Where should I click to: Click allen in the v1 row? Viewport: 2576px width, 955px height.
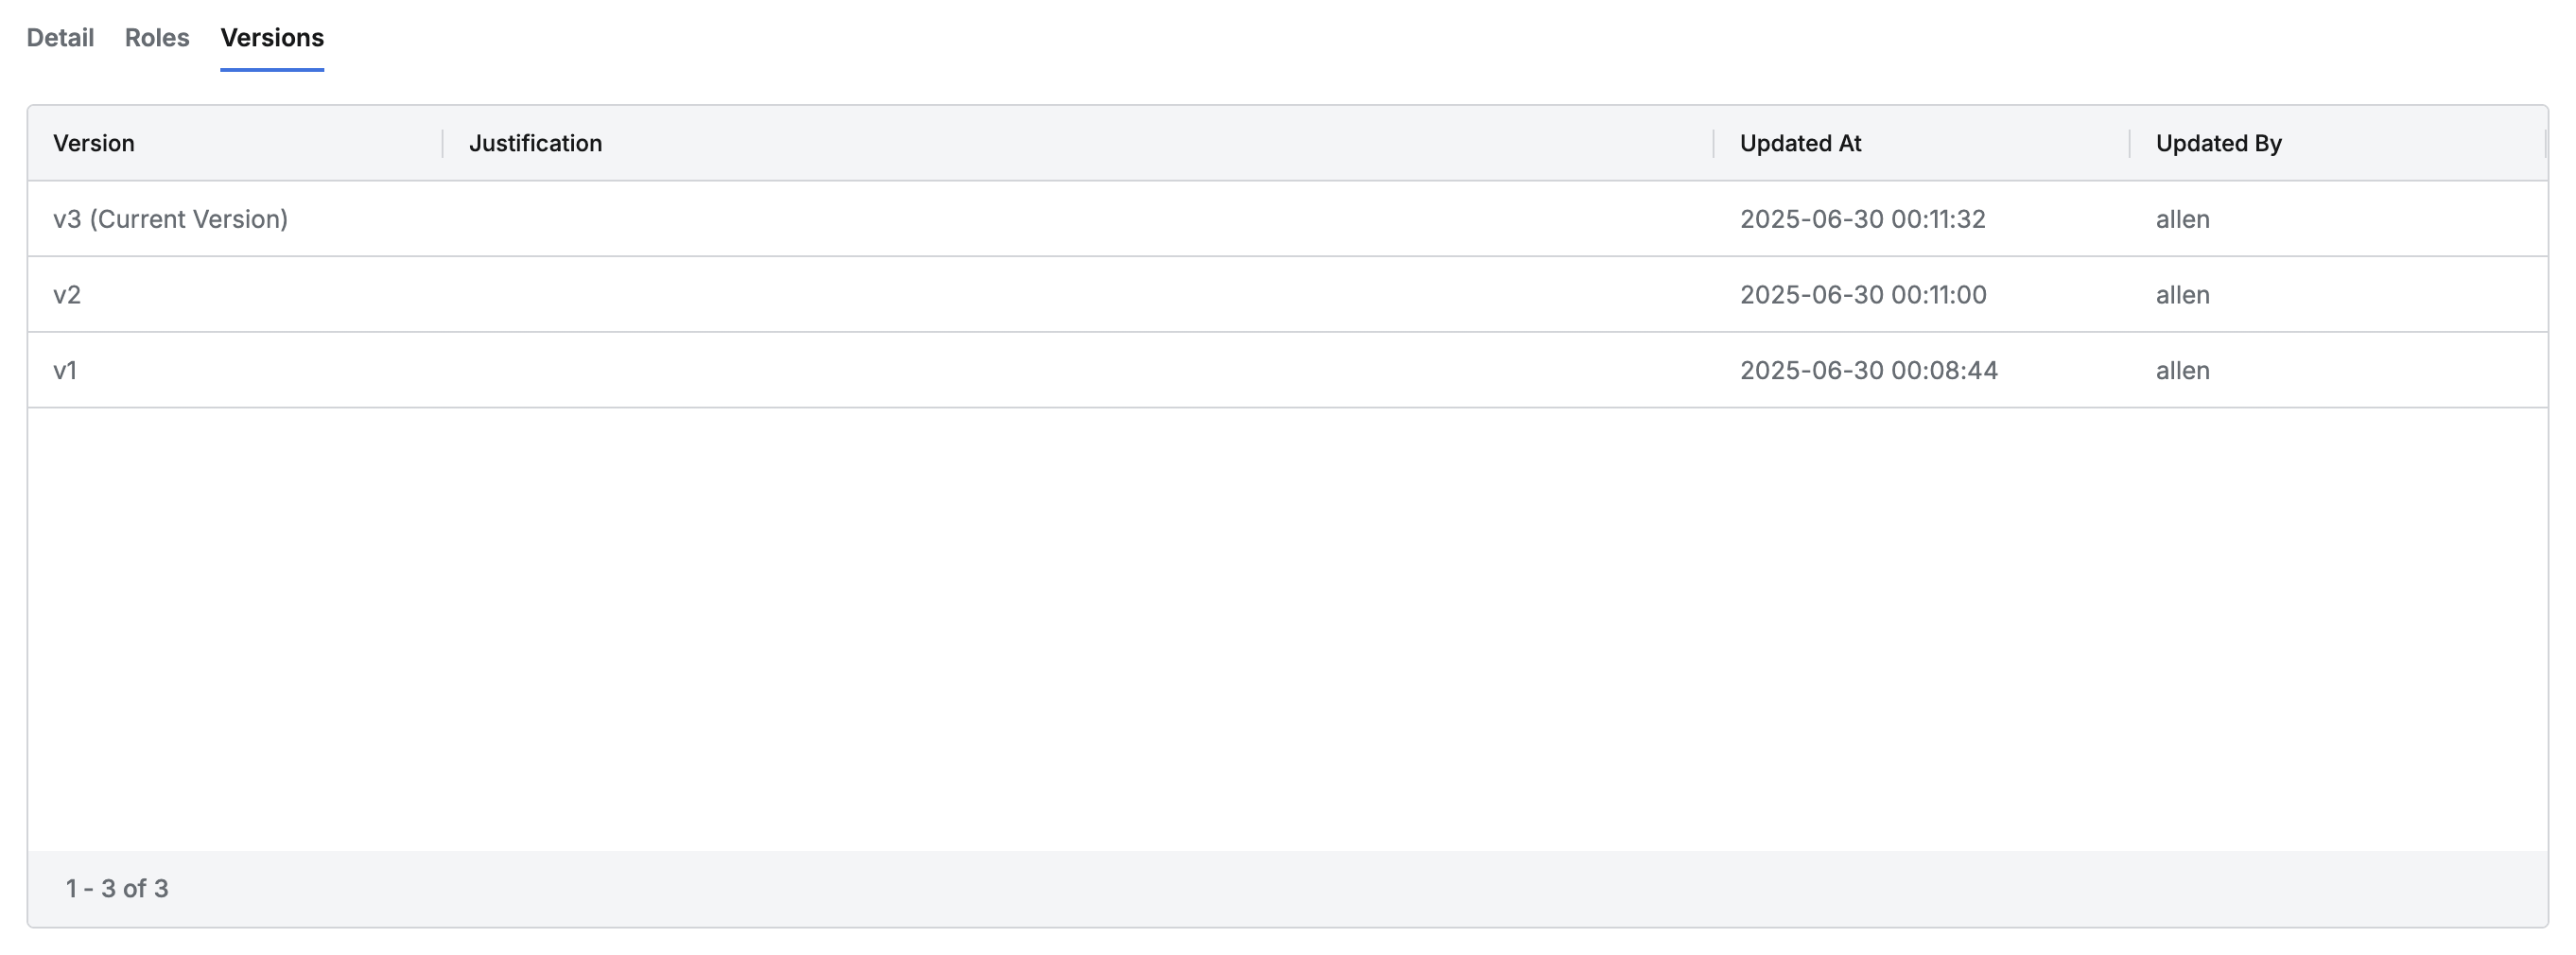pos(2182,371)
